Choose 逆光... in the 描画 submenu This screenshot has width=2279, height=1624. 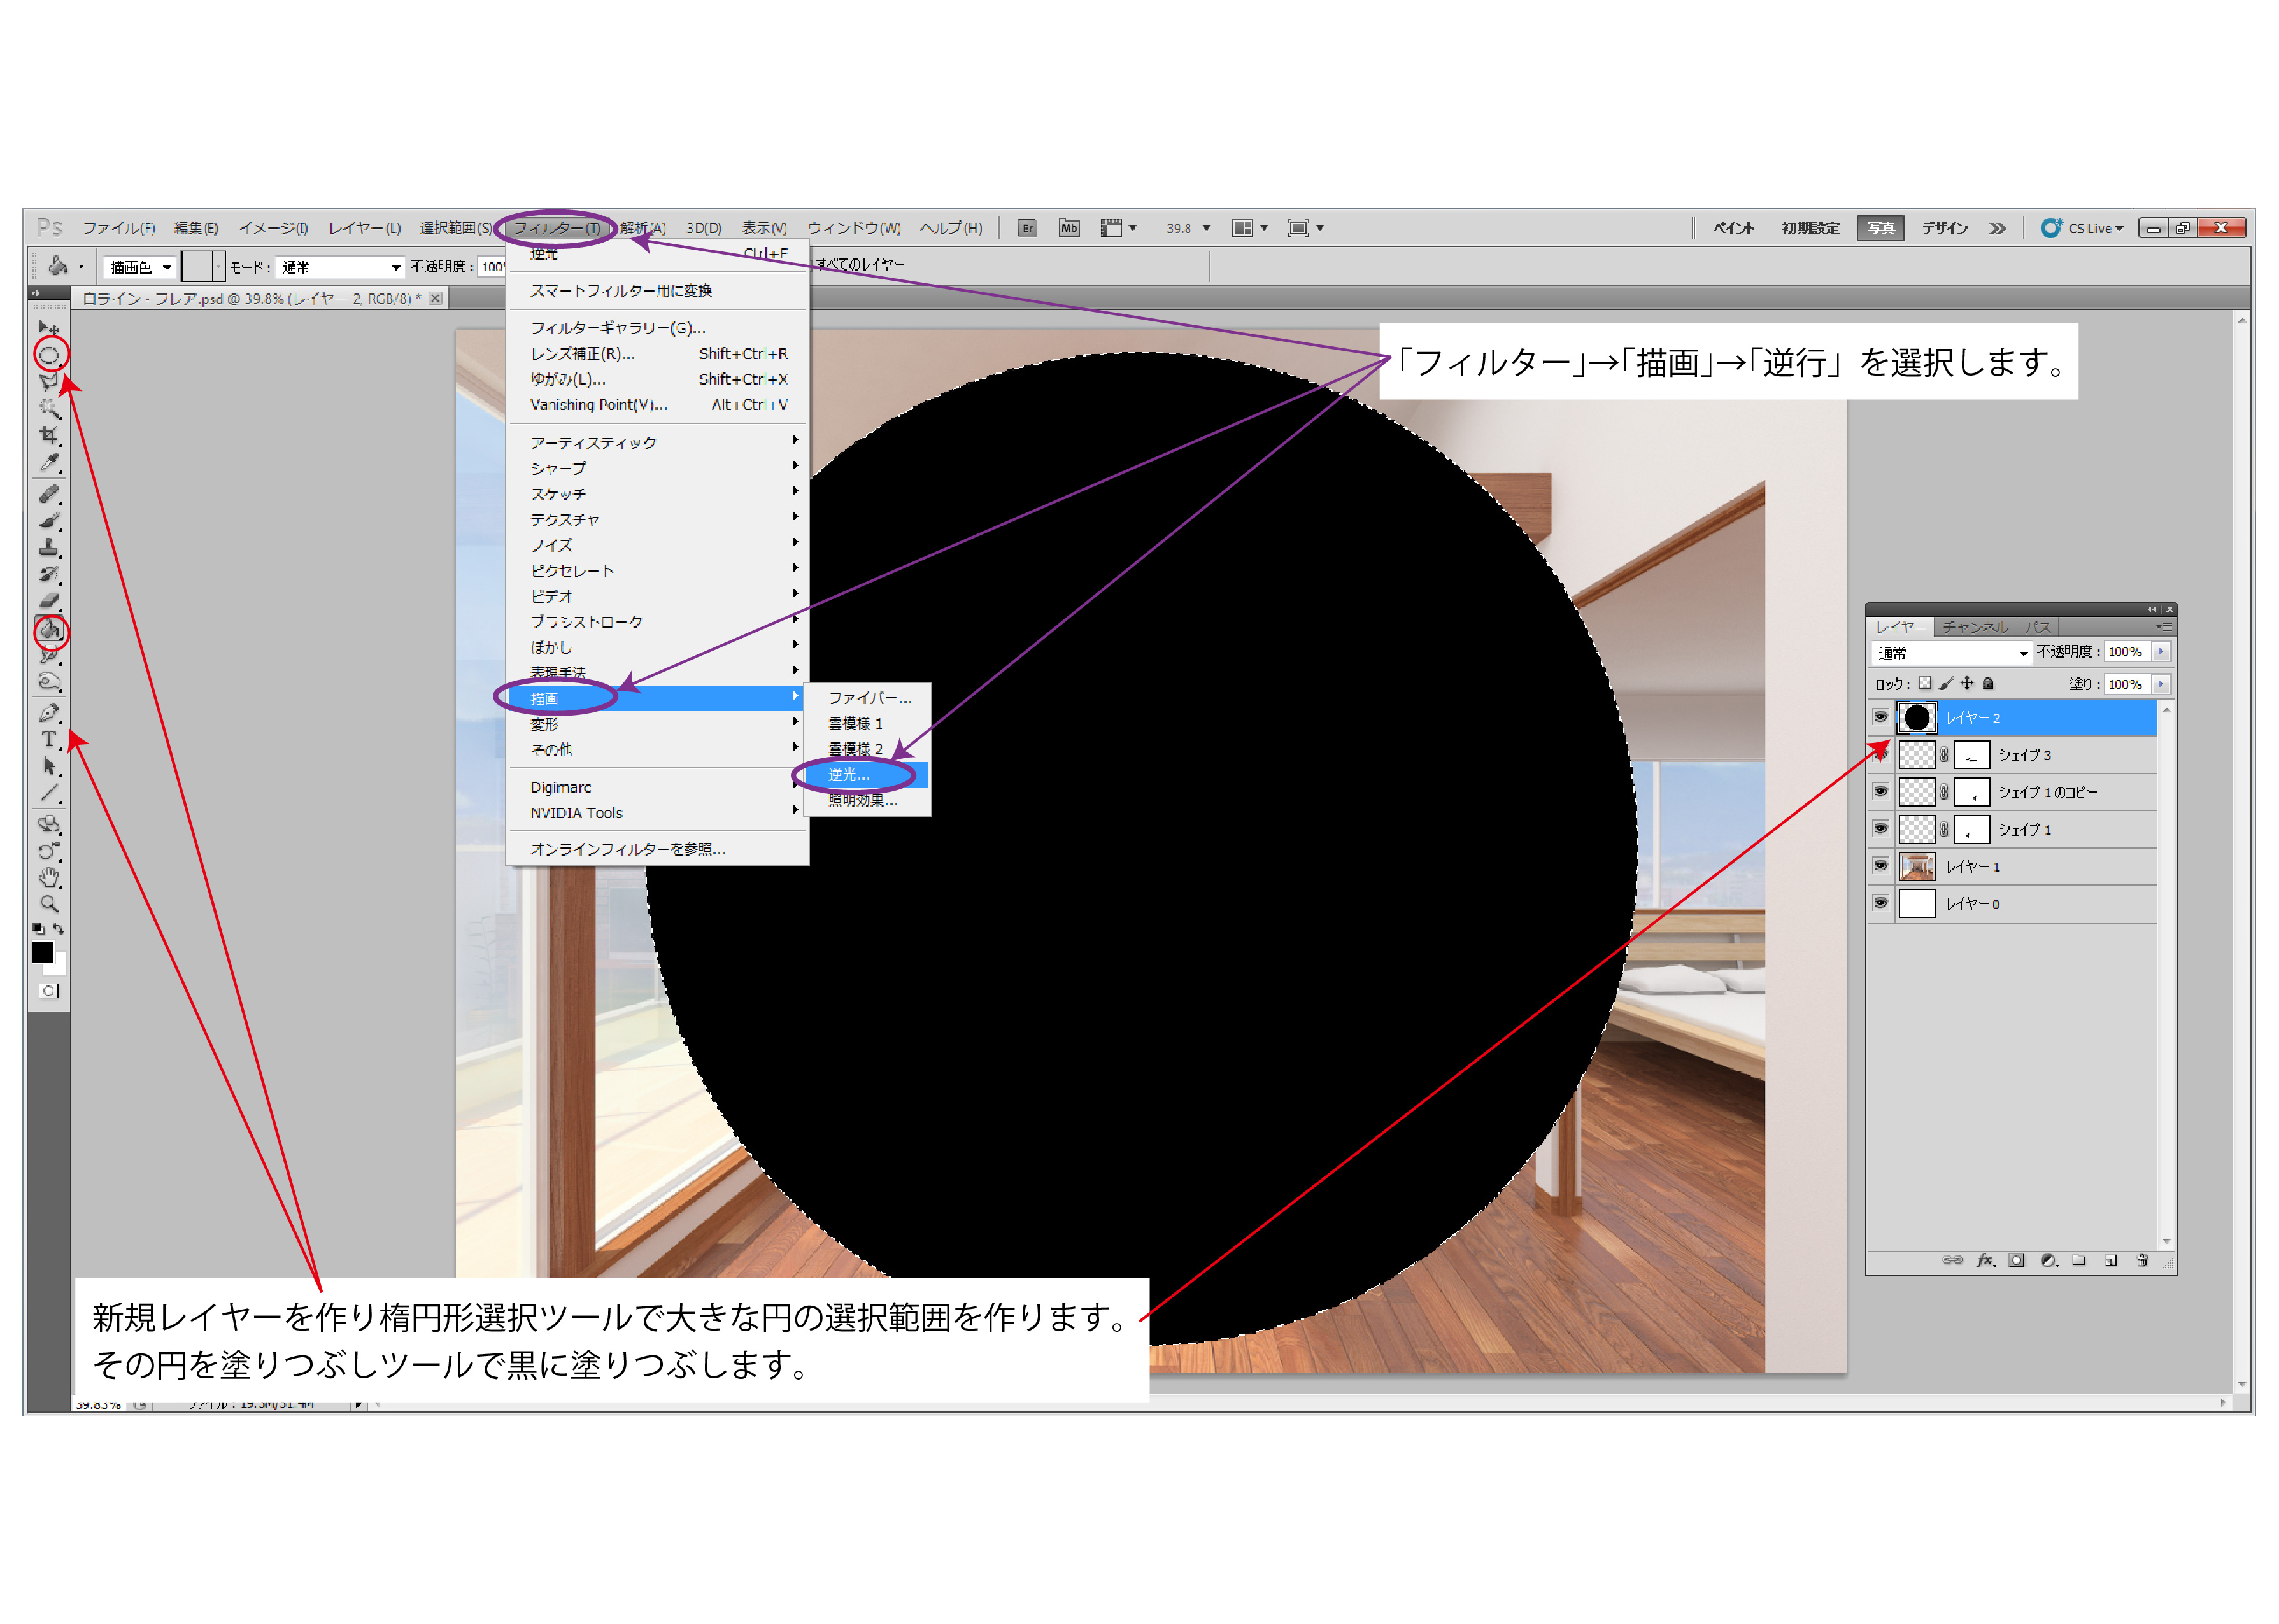click(x=850, y=775)
